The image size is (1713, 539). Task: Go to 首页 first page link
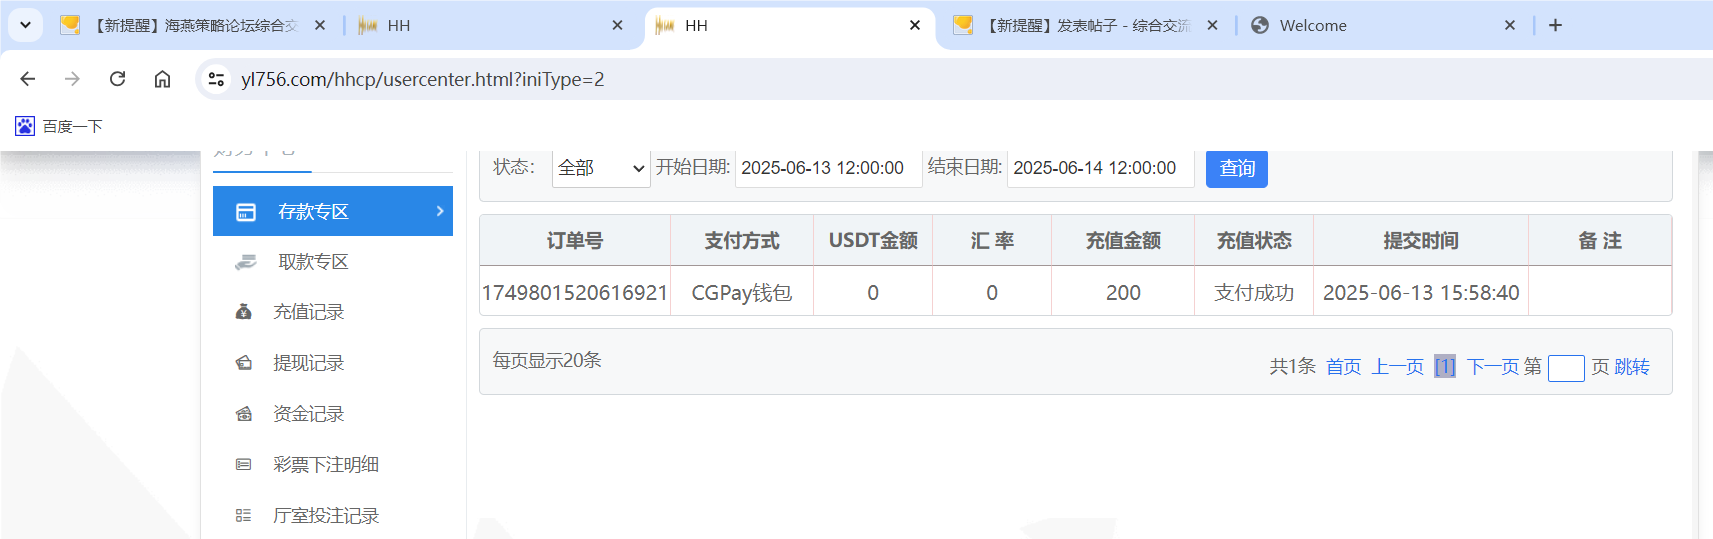tap(1343, 367)
